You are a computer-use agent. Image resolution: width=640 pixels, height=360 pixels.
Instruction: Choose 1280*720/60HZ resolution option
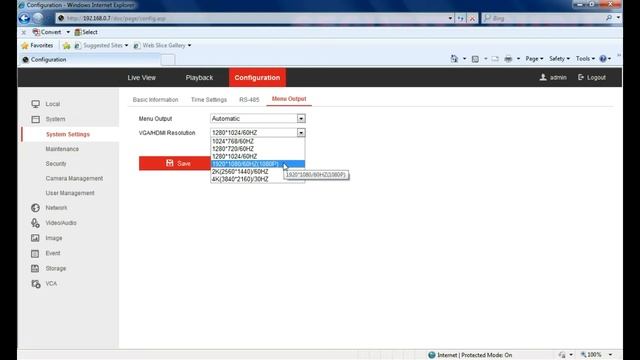click(x=258, y=149)
